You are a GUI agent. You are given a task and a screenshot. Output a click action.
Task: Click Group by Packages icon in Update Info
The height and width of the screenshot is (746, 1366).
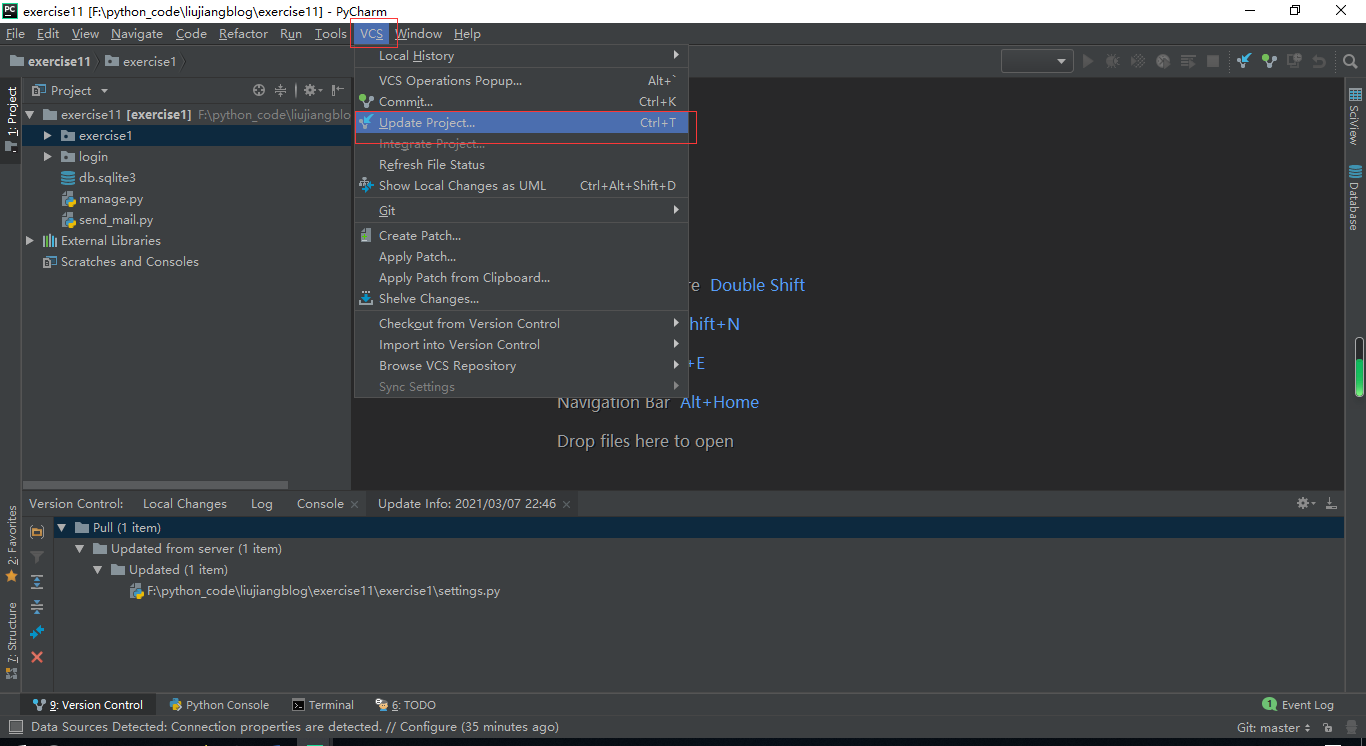[x=37, y=532]
